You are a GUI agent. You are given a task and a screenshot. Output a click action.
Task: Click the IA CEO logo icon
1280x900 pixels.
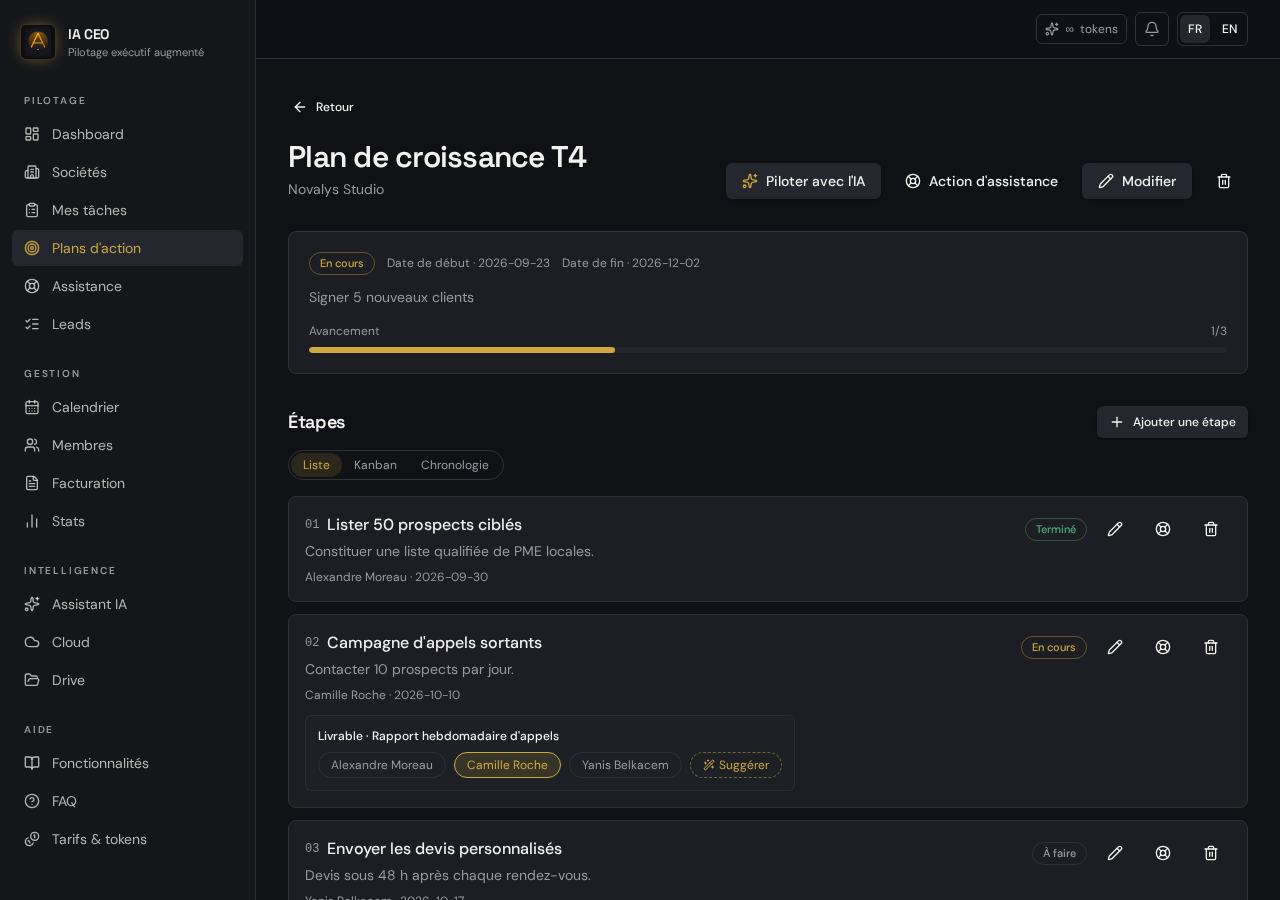38,42
